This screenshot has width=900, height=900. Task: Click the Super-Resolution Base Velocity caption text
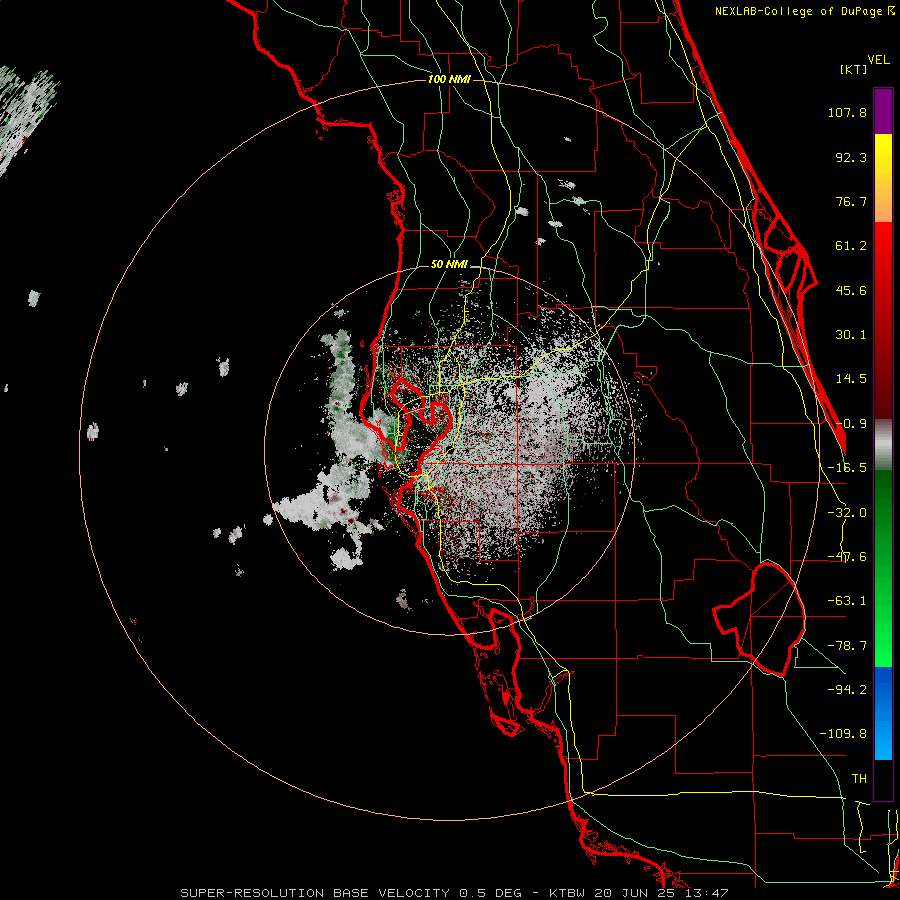point(351,893)
